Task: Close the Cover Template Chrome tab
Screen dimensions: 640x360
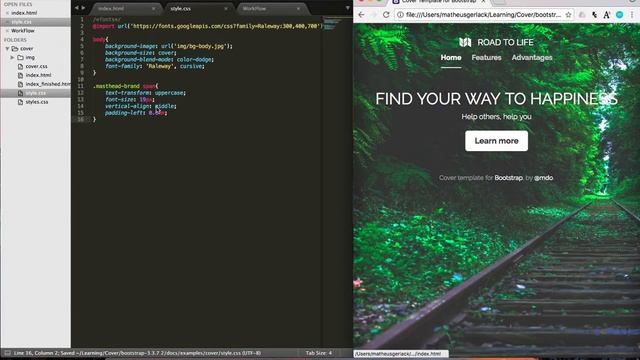Action: pos(484,2)
